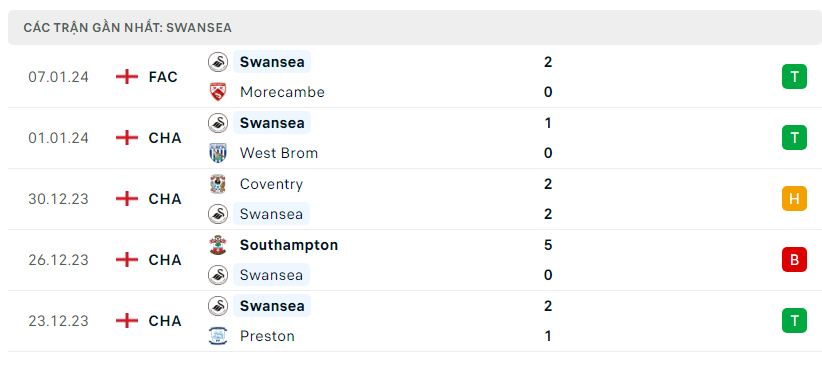The width and height of the screenshot is (822, 368).
Task: Click the 23.12.23 match date
Action: (59, 321)
